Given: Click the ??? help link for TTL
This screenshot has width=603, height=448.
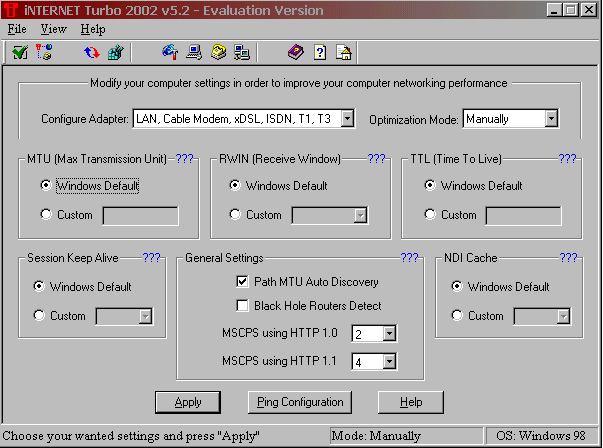Looking at the screenshot, I should click(567, 158).
